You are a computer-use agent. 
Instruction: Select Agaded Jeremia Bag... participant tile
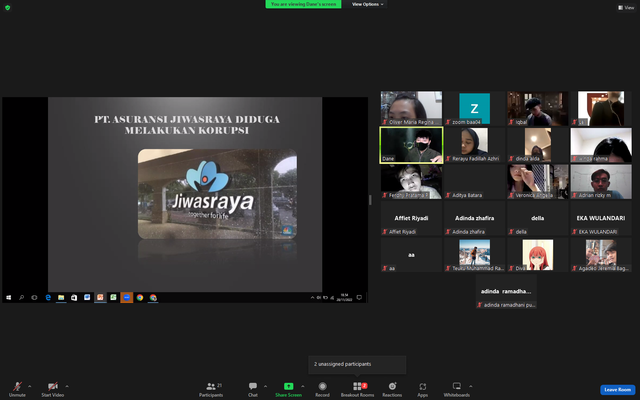coord(601,255)
